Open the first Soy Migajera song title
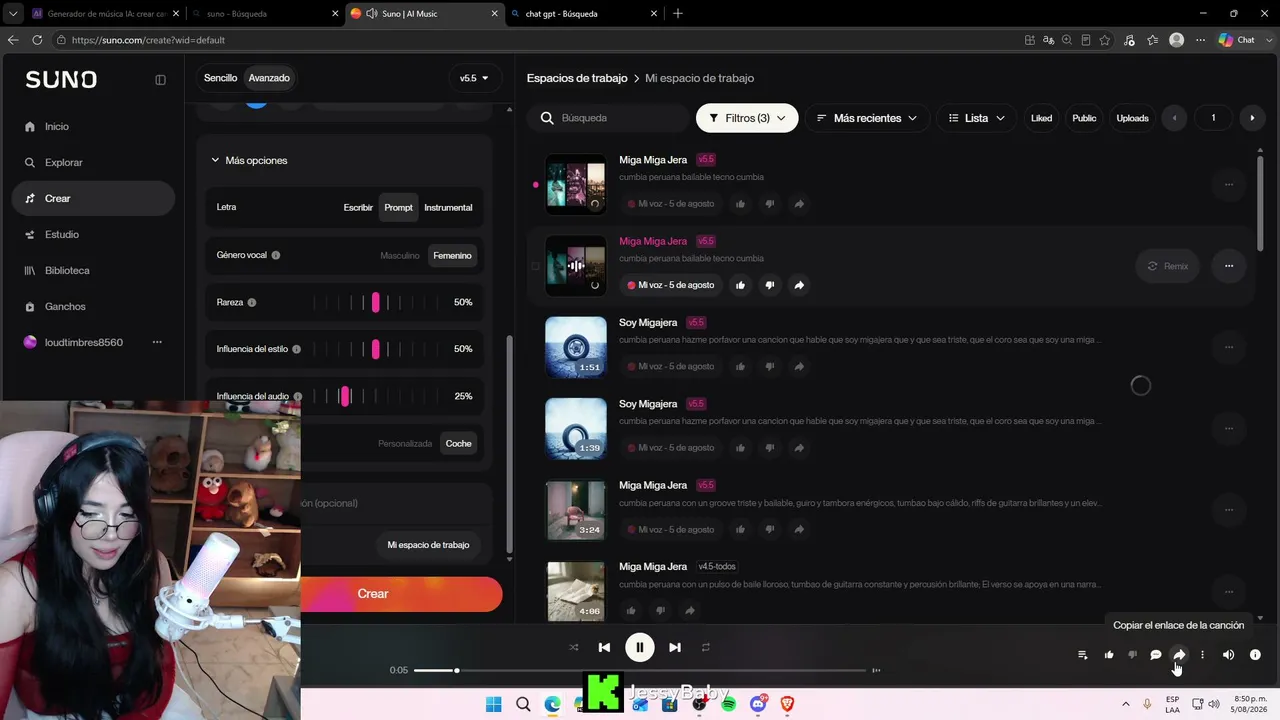 (x=648, y=323)
